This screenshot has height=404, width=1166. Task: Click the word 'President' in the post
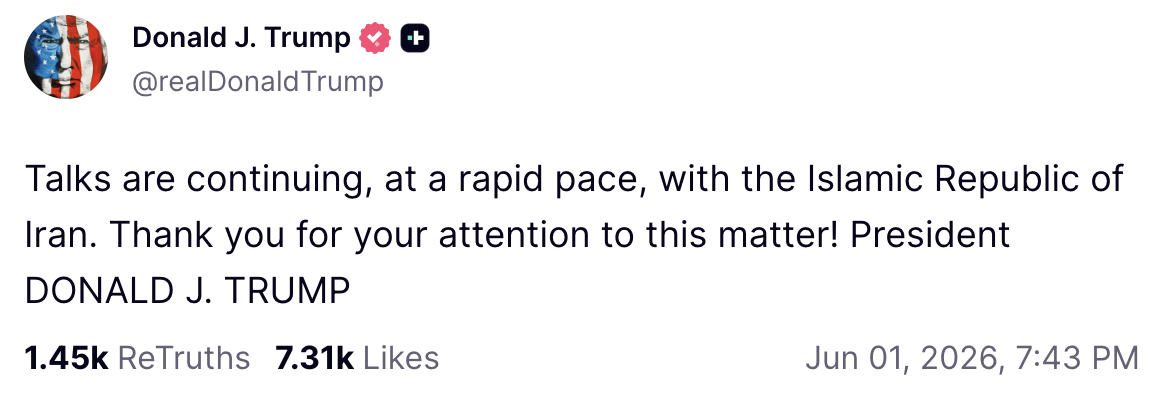click(x=930, y=235)
